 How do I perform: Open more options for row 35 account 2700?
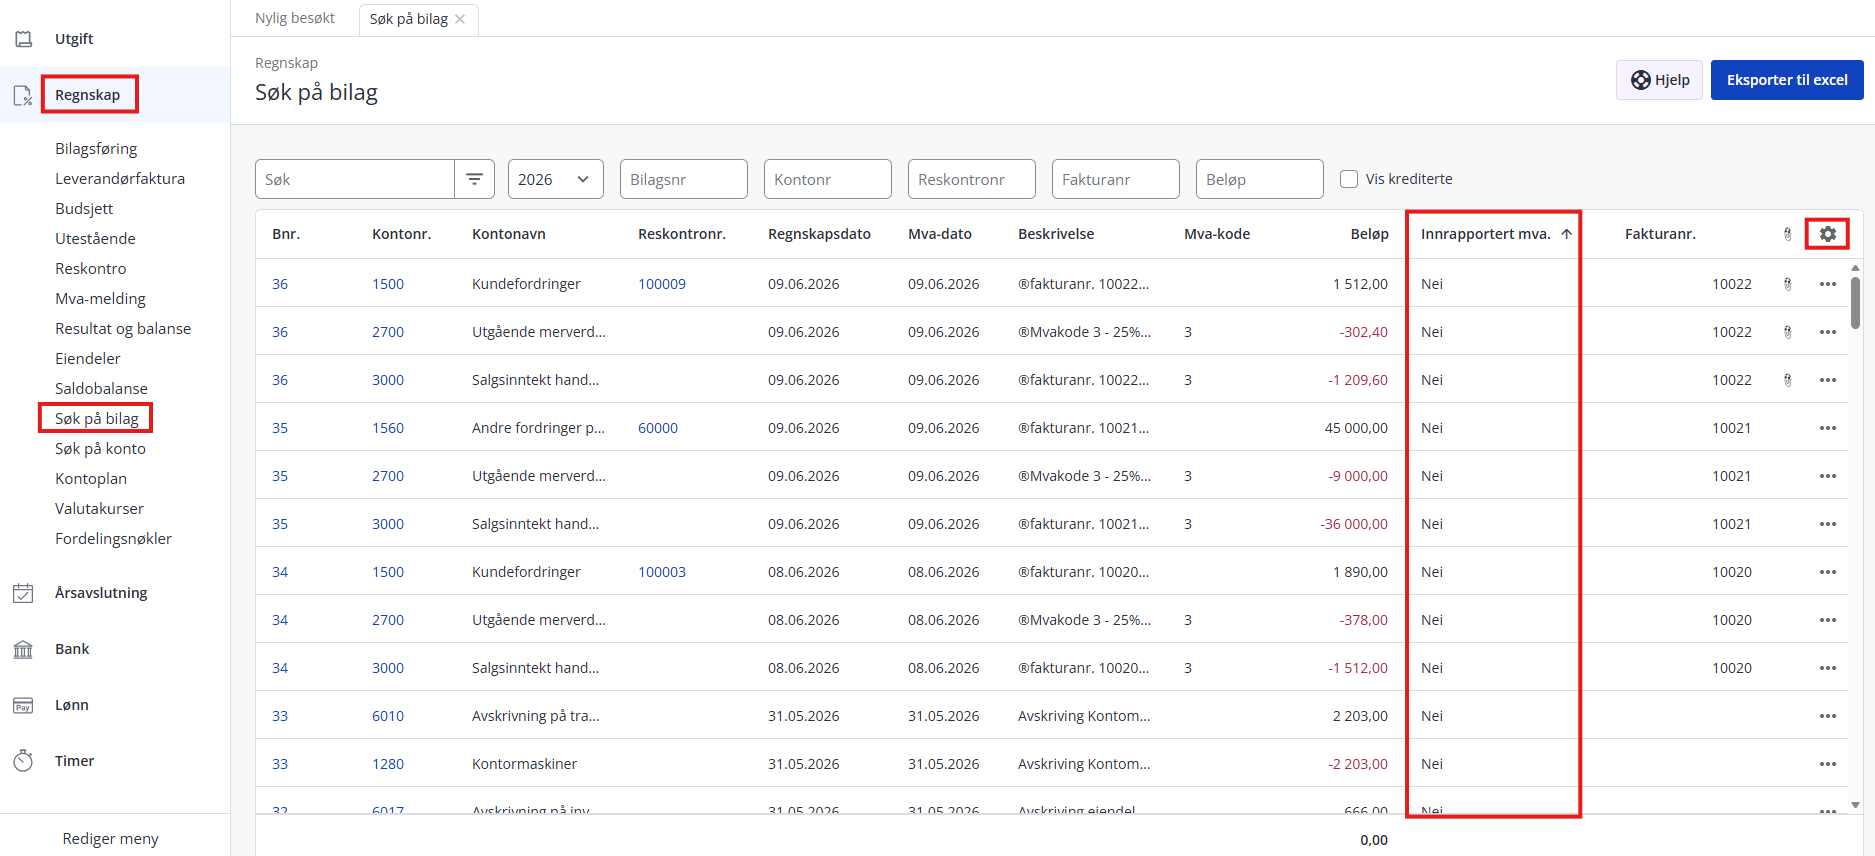[1828, 476]
